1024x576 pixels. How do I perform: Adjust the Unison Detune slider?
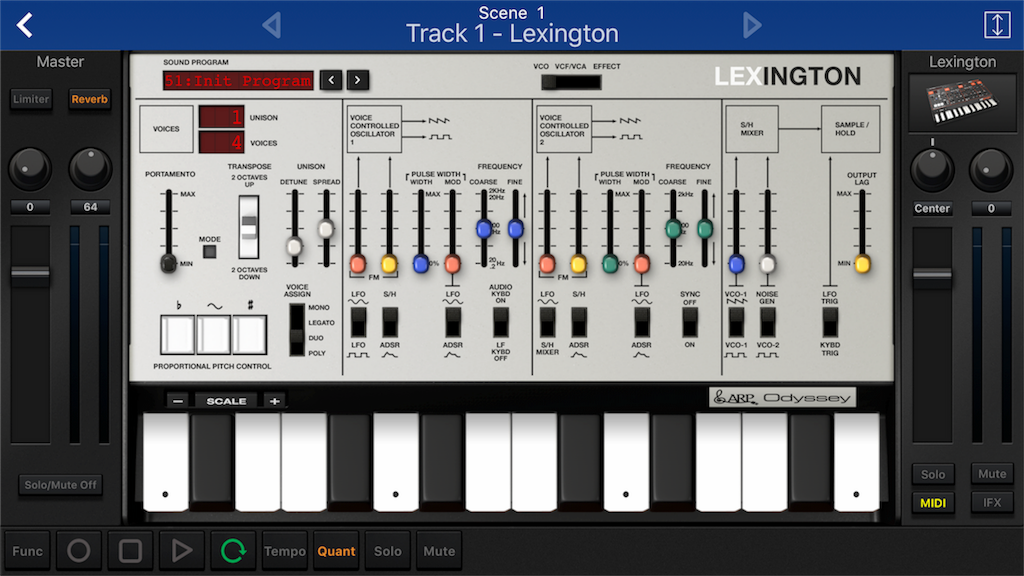pos(295,246)
